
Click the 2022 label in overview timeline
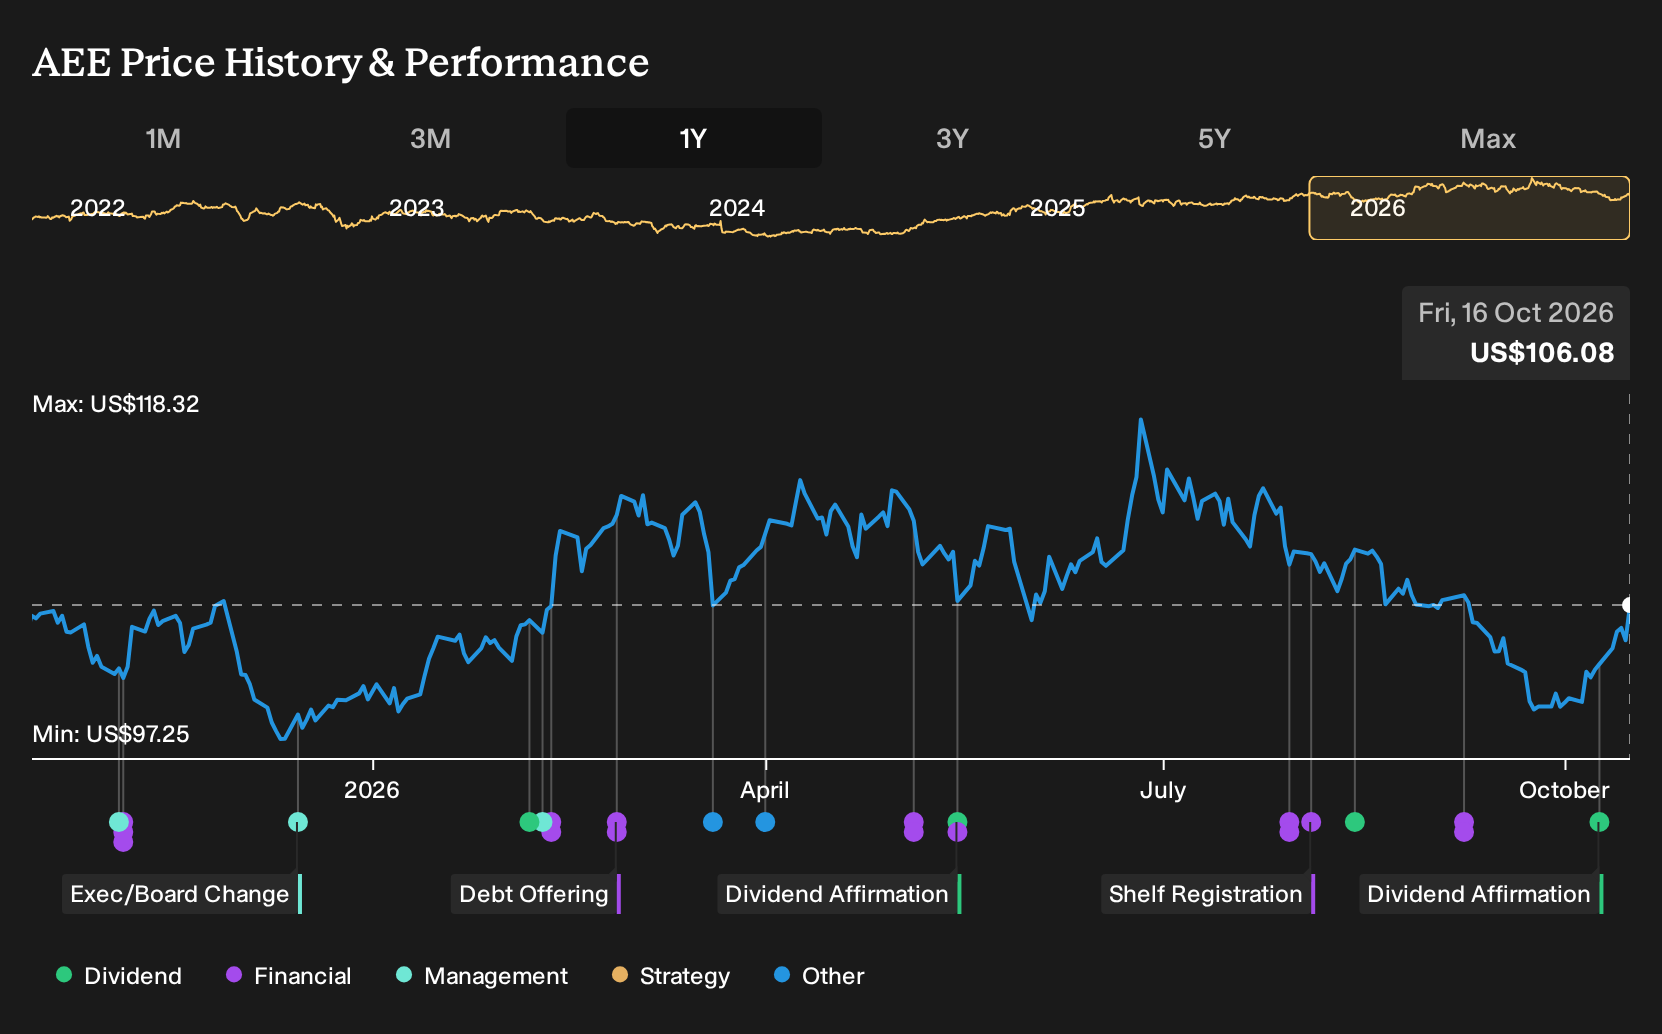coord(98,208)
